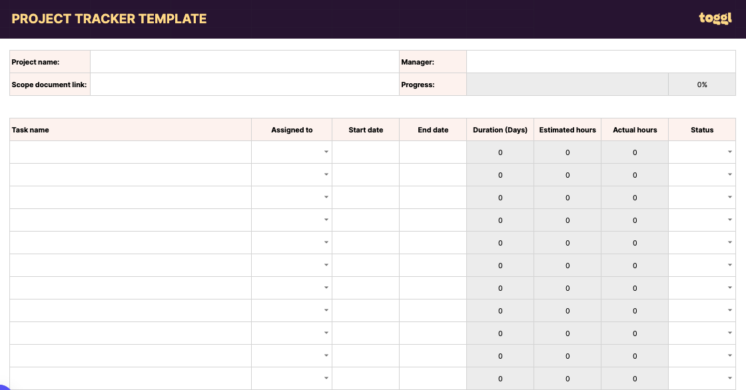Select the first row Actual hours cell

tap(635, 152)
